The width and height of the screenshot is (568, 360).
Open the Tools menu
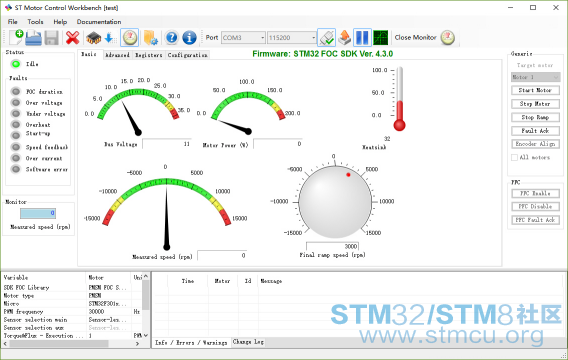pos(35,22)
